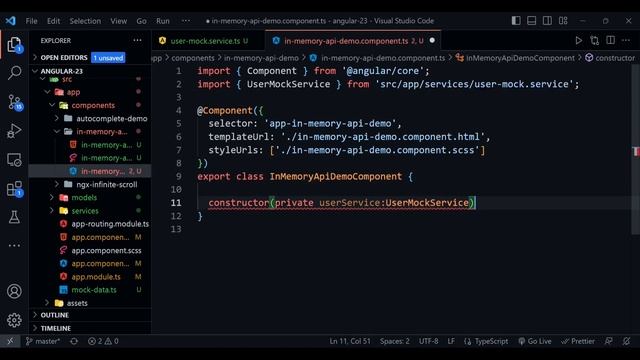Close unsaved in-memory-api-demo.component.ts tab dot
This screenshot has width=640, height=360.
point(432,40)
